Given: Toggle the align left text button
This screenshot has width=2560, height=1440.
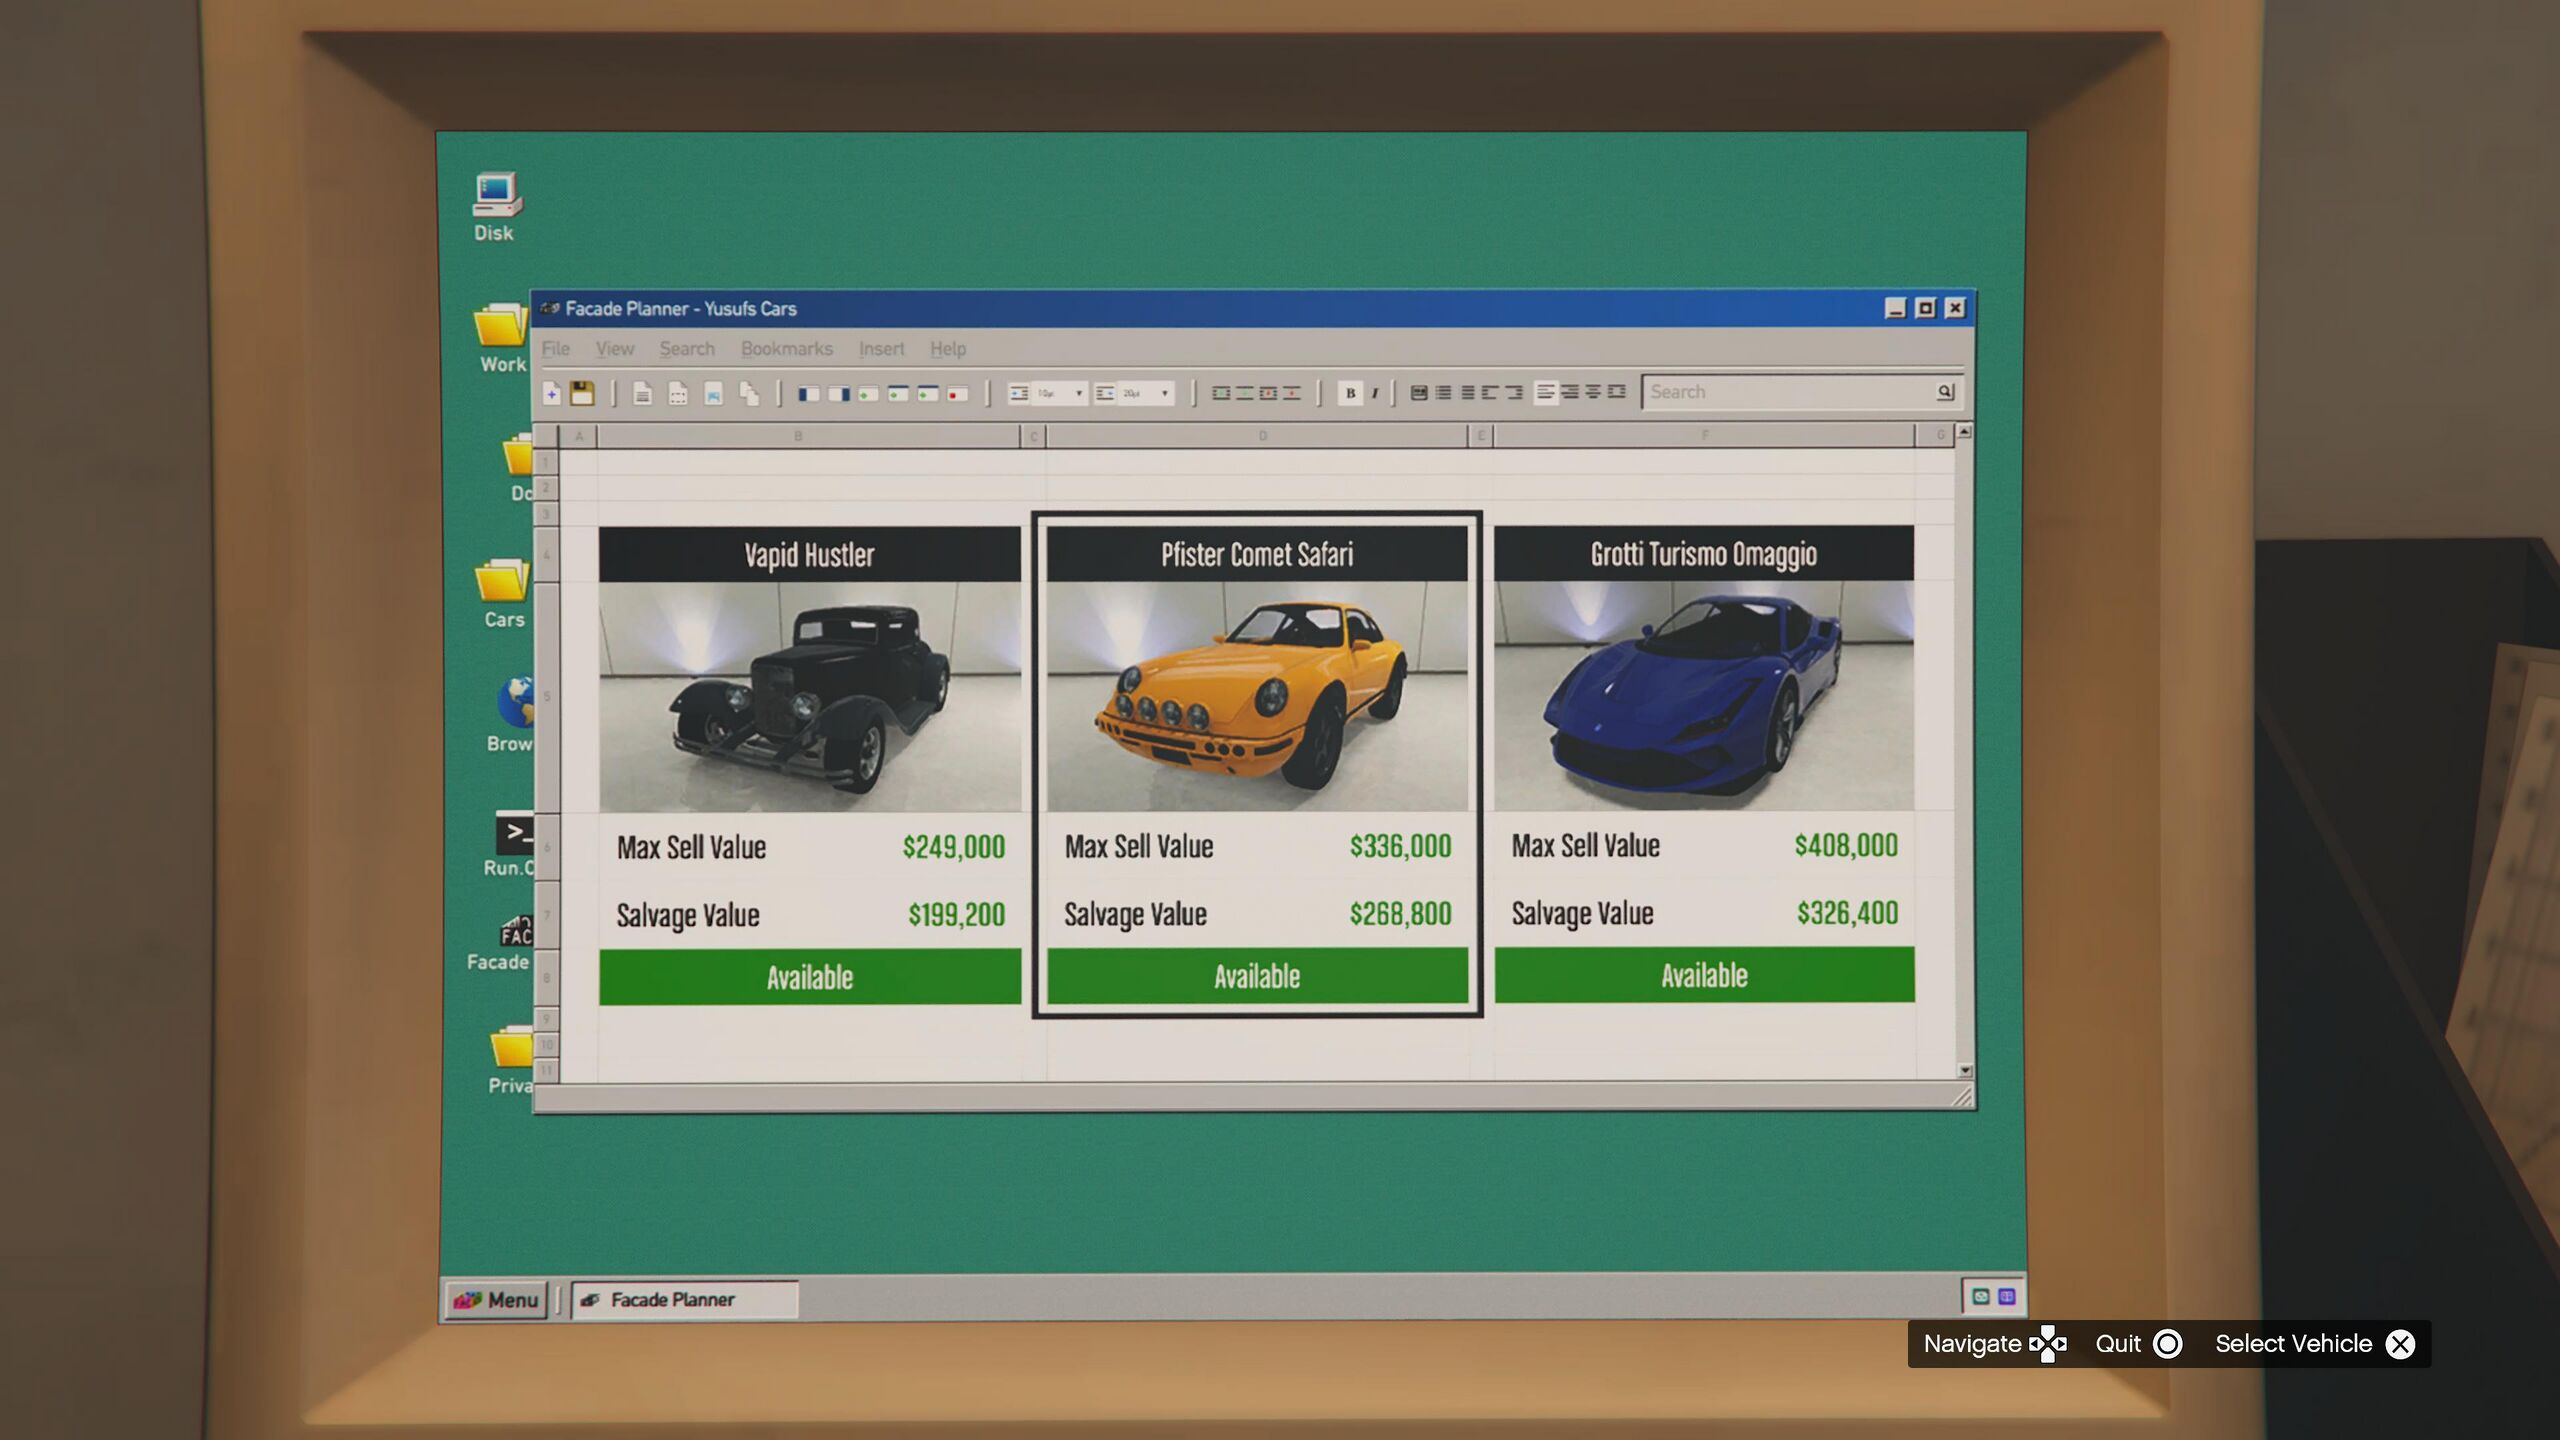Looking at the screenshot, I should pyautogui.click(x=1546, y=392).
